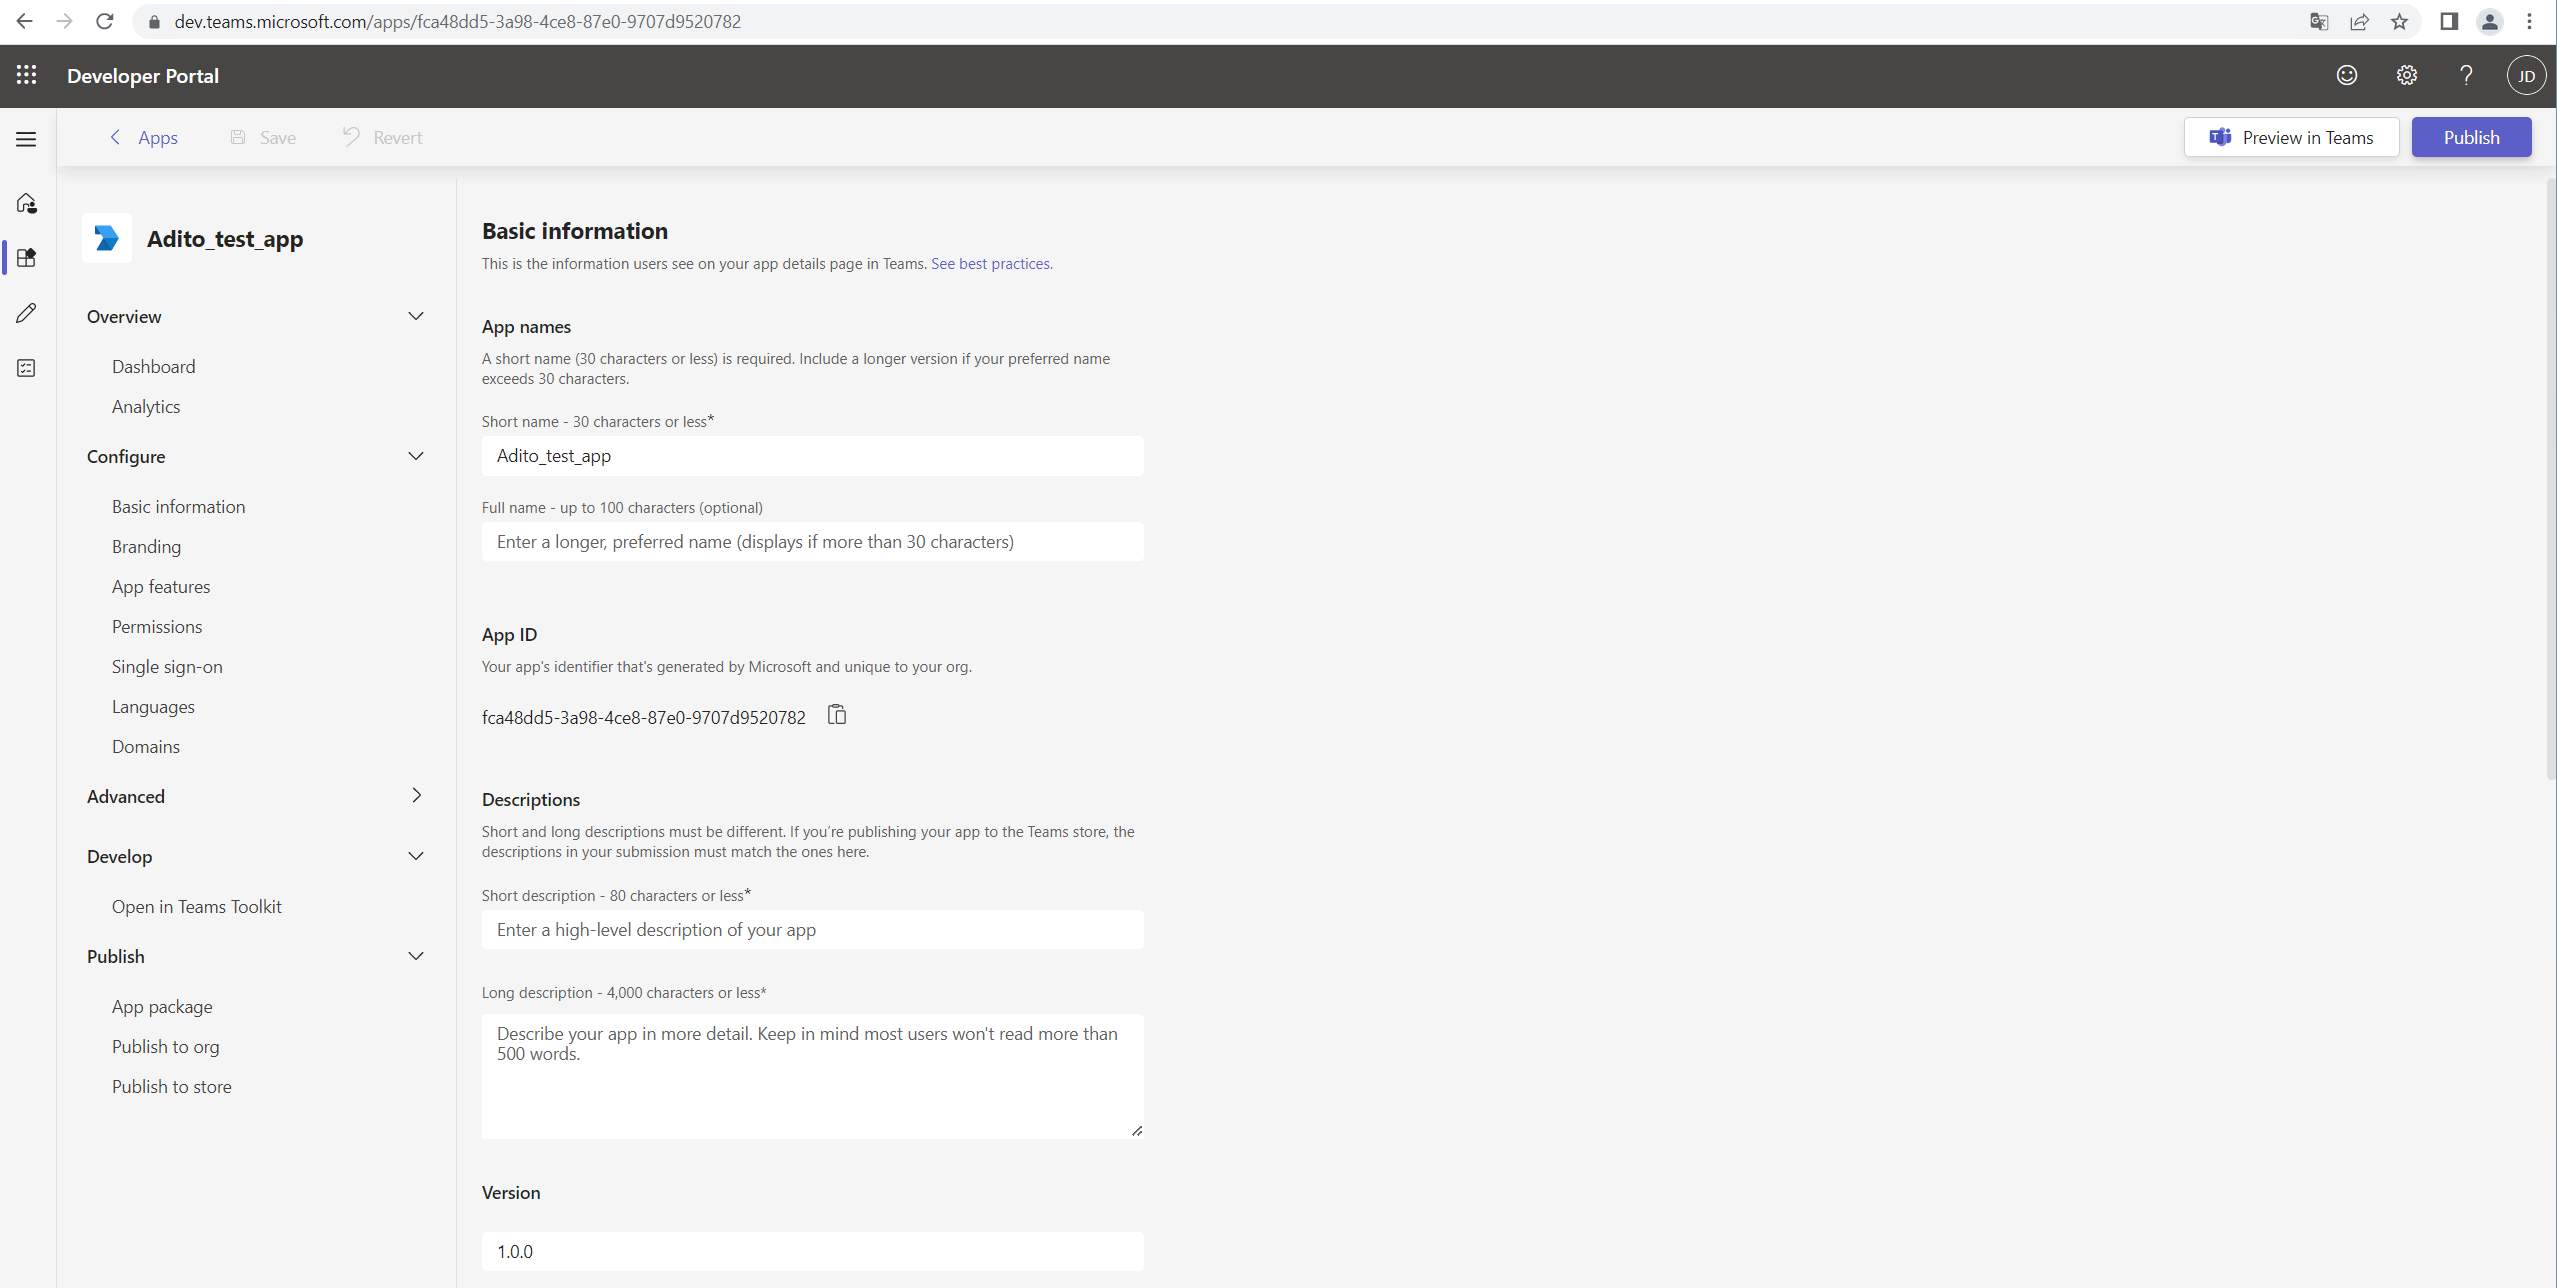Viewport: 2557px width, 1288px height.
Task: Share this page from address bar
Action: [x=2359, y=21]
